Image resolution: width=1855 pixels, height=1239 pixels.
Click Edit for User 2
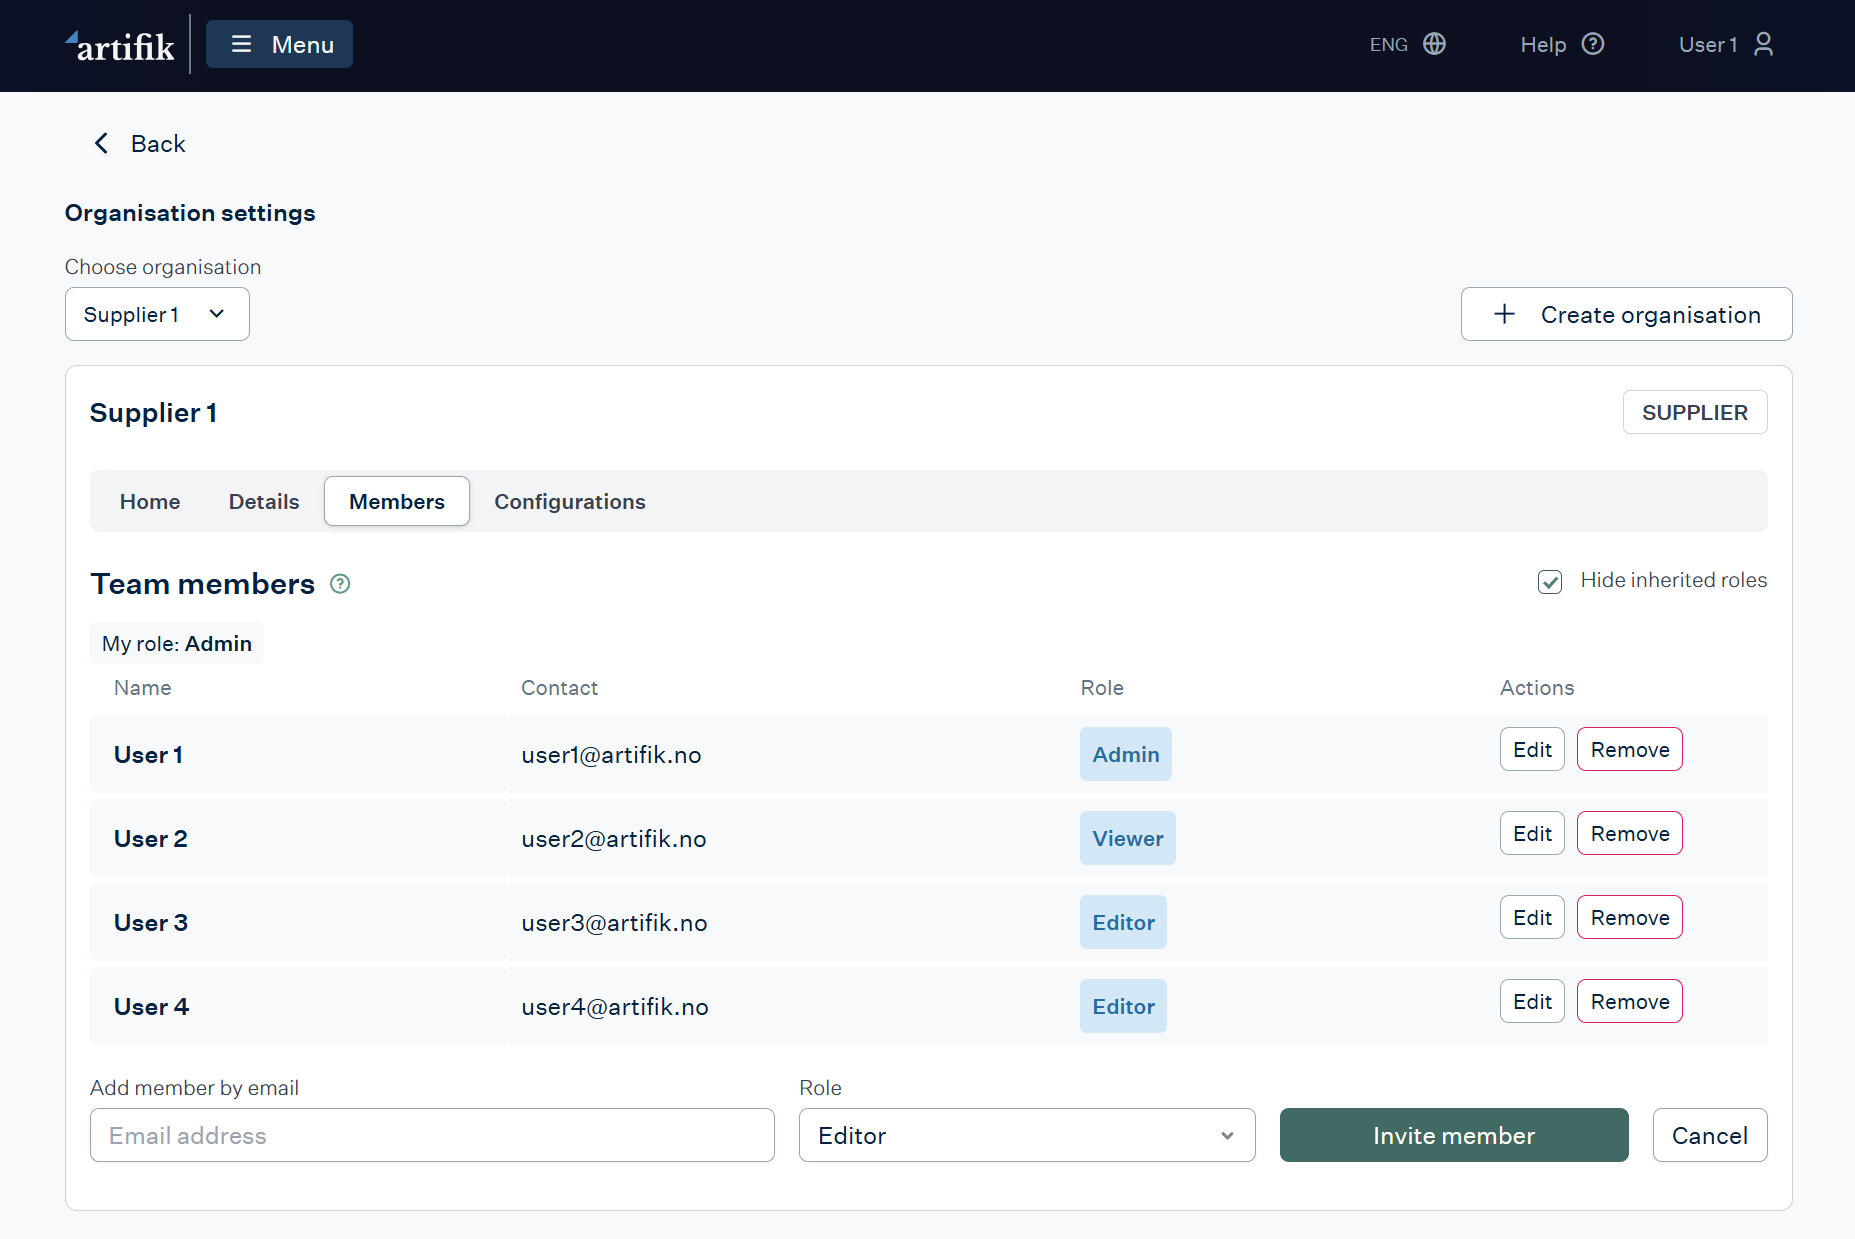pyautogui.click(x=1532, y=833)
